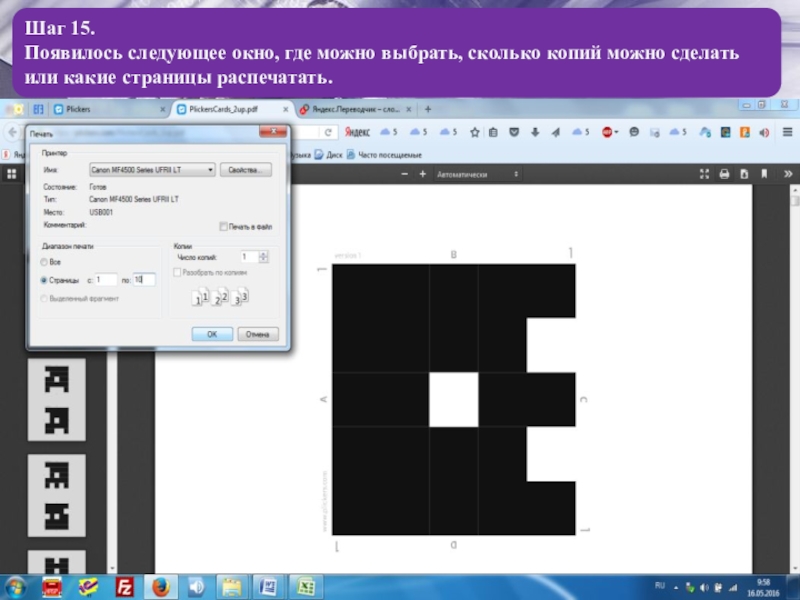Click the RU language indicator in the tray
800x600 pixels.
click(x=660, y=586)
